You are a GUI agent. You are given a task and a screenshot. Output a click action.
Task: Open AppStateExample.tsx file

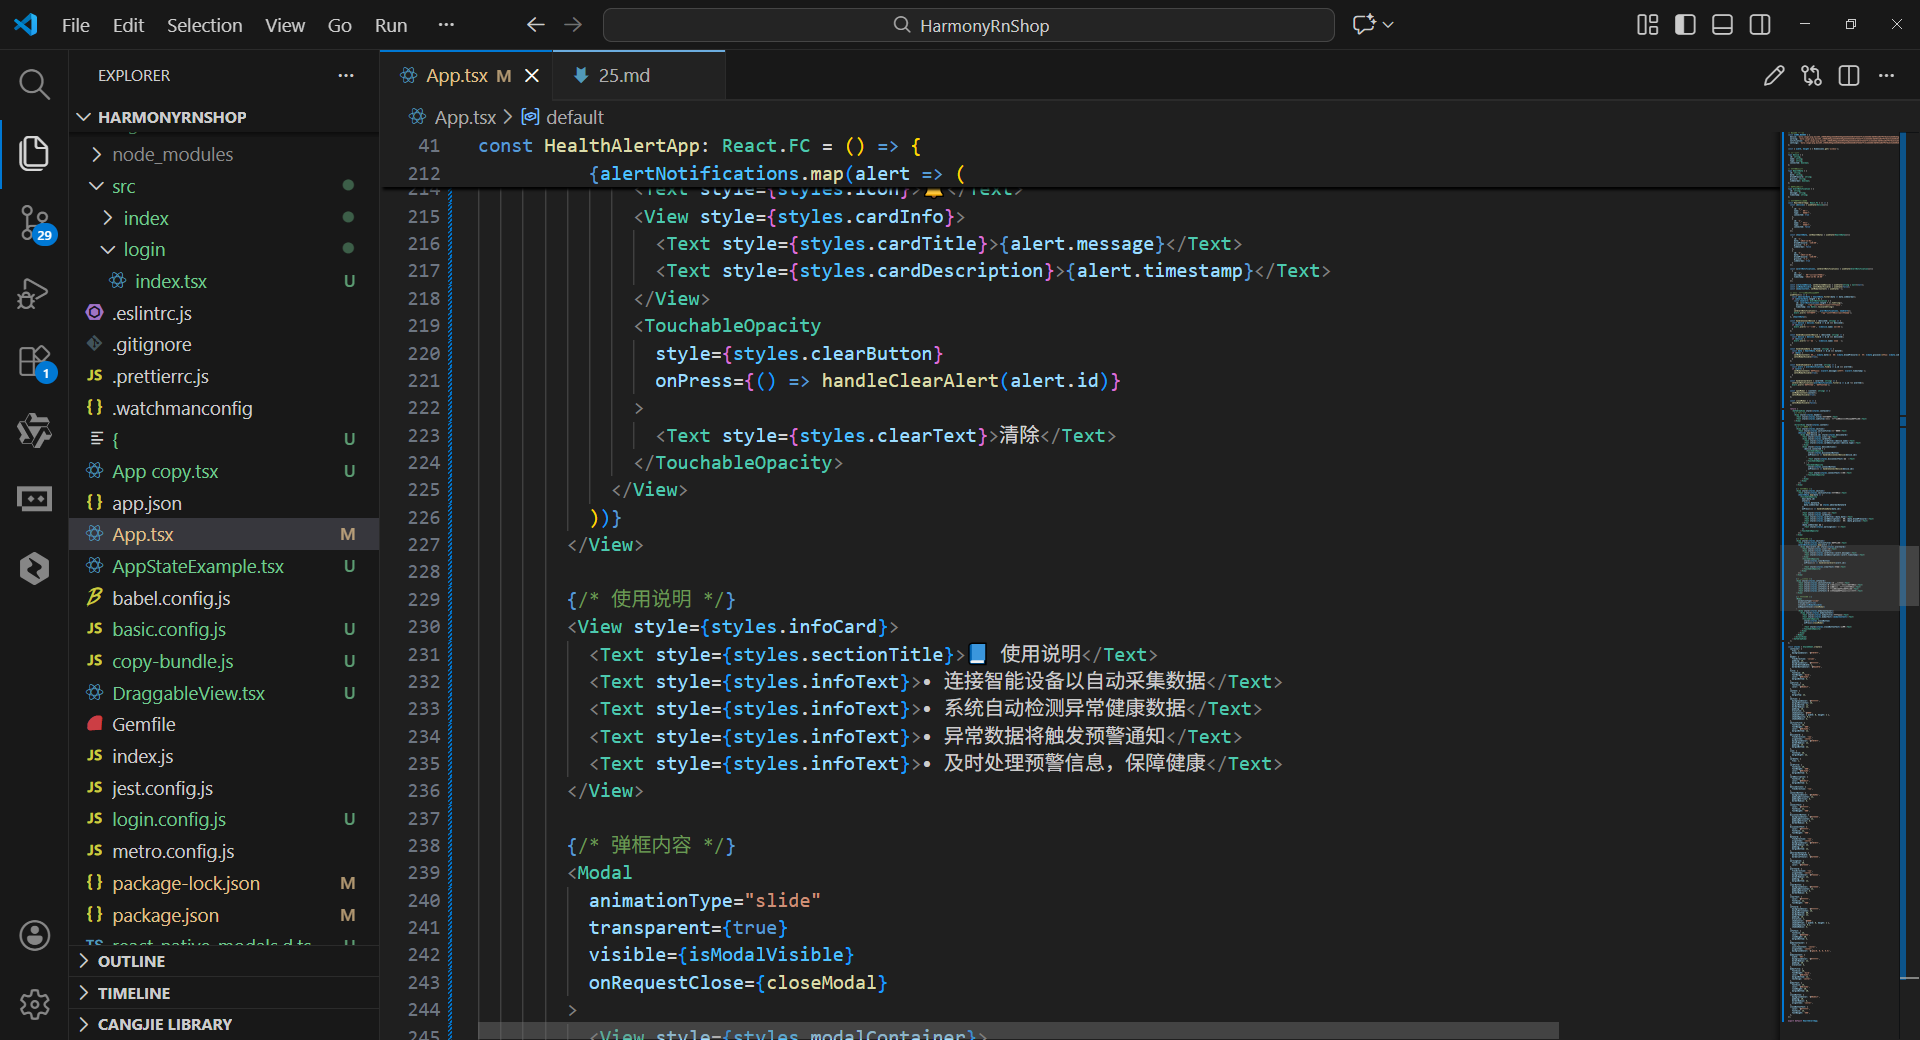point(224,566)
